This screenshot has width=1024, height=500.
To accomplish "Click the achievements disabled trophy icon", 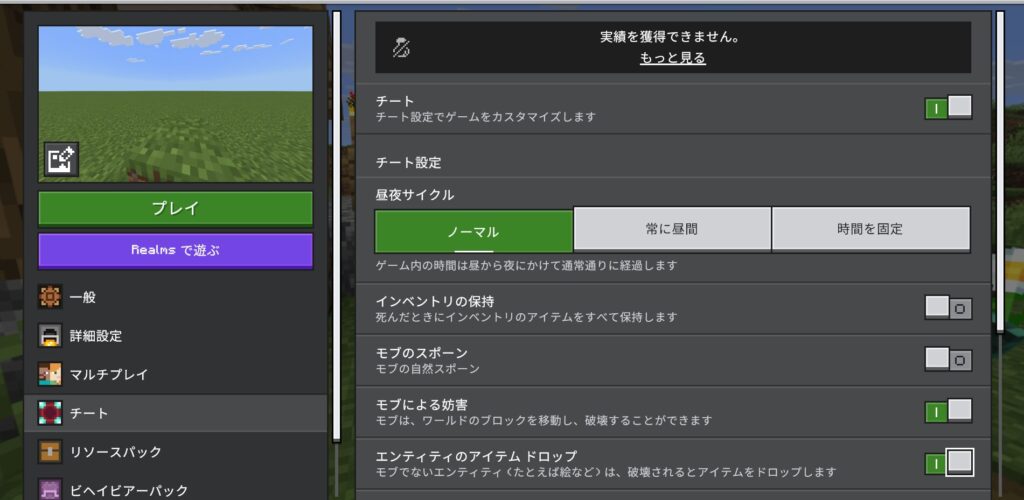I will pyautogui.click(x=401, y=48).
